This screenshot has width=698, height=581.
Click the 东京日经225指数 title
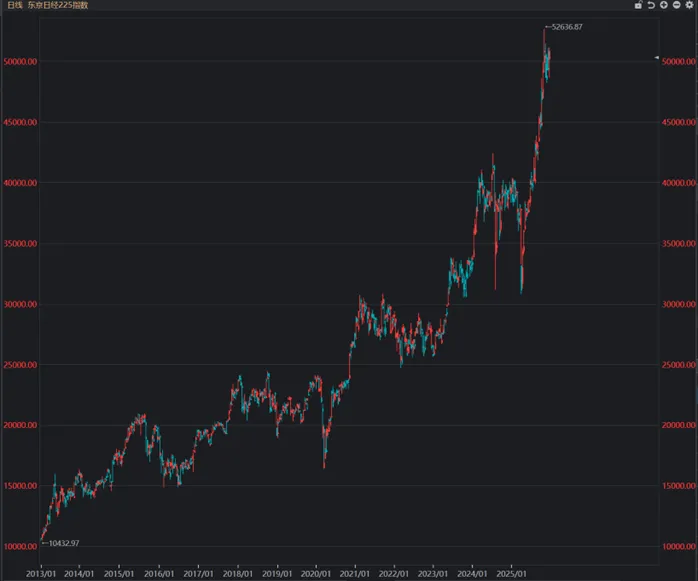point(58,5)
